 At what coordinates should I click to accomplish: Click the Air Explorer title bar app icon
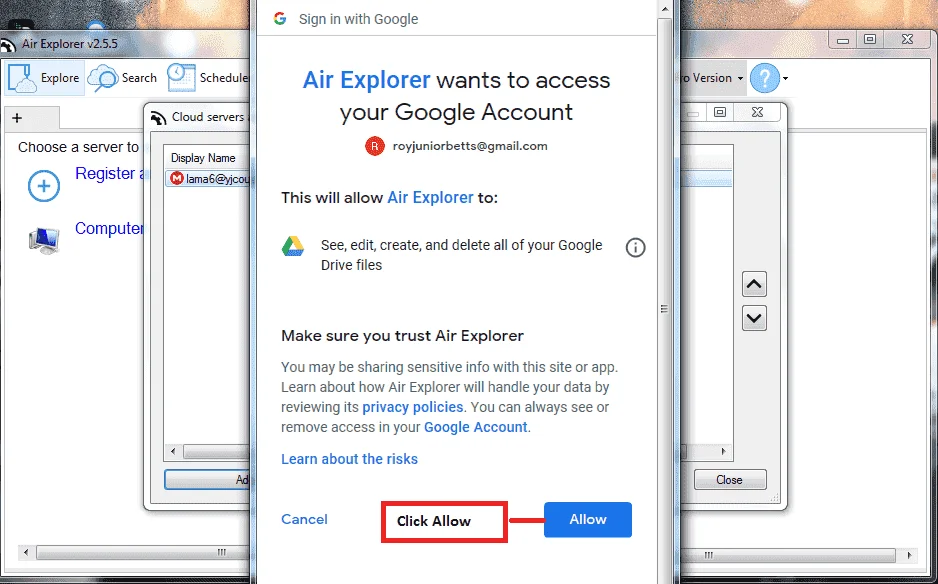pyautogui.click(x=7, y=45)
